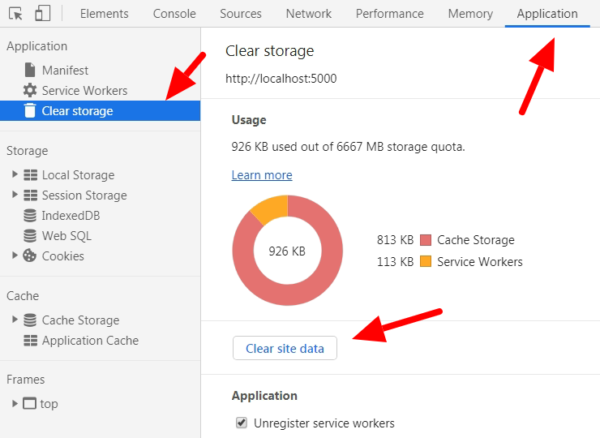Screen dimensions: 600x438
Task: Toggle the device toolbar icon
Action: (43, 14)
